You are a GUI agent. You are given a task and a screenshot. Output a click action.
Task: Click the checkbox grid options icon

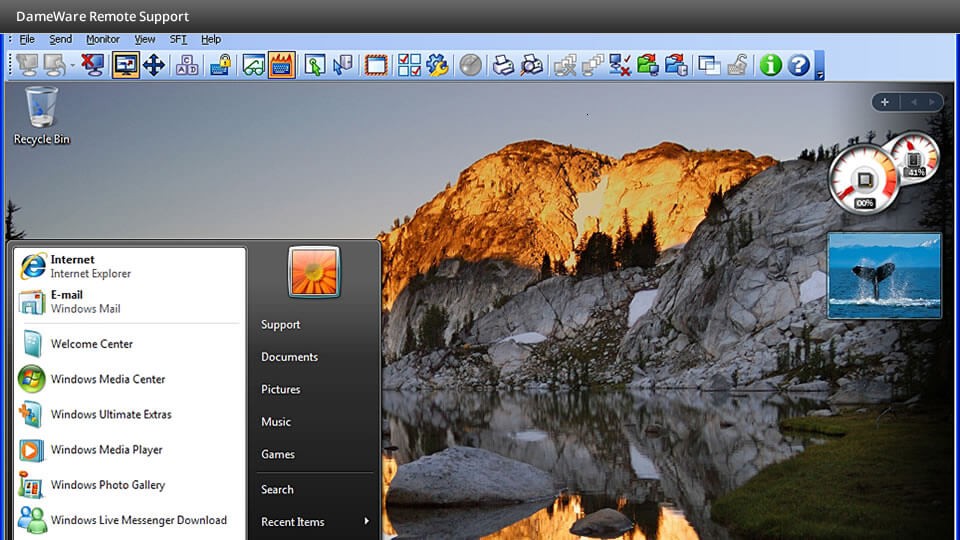click(409, 65)
